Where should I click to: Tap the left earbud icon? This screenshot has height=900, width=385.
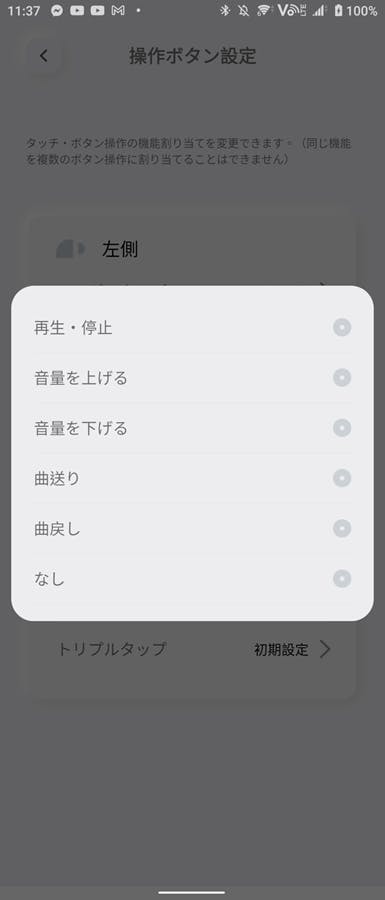(x=71, y=249)
